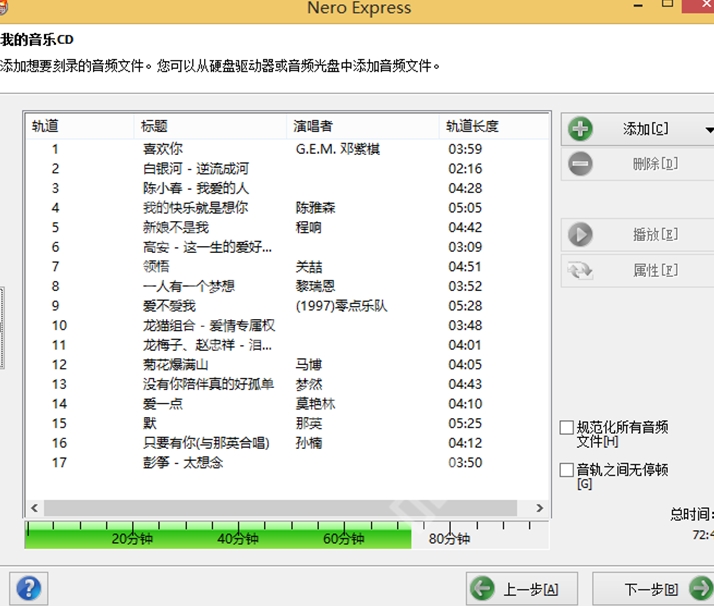714x606 pixels.
Task: Click track length 02:16
Action: pyautogui.click(x=465, y=169)
